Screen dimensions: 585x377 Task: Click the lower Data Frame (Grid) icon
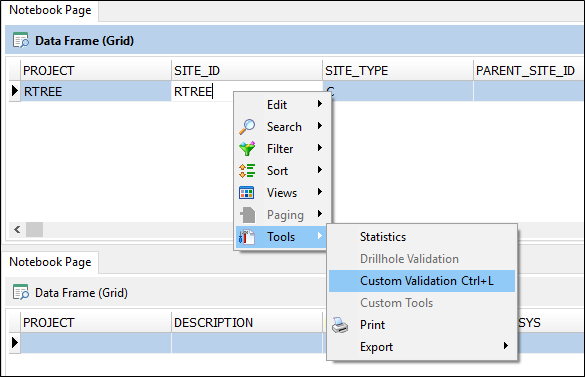click(21, 292)
